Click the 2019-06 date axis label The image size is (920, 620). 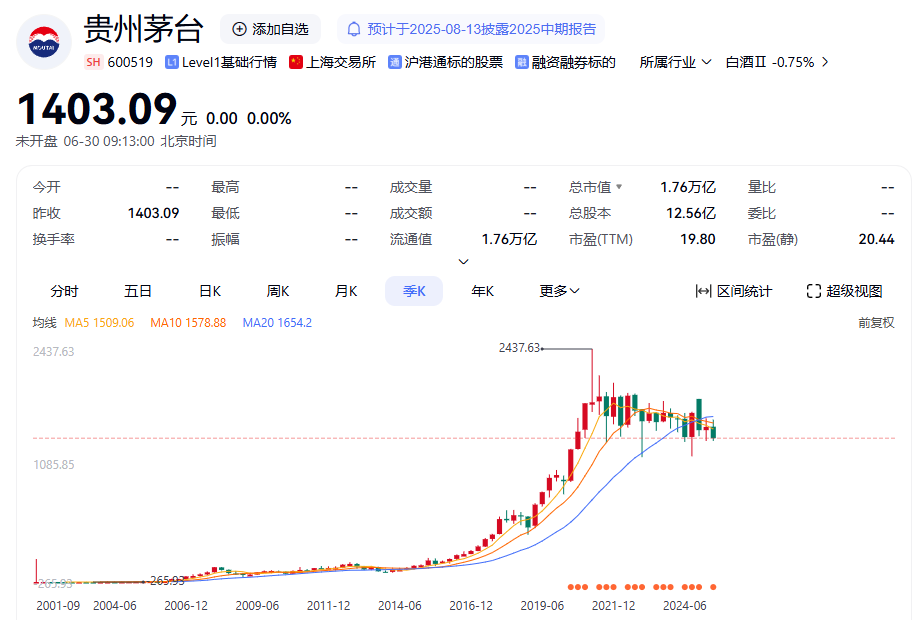(x=542, y=605)
